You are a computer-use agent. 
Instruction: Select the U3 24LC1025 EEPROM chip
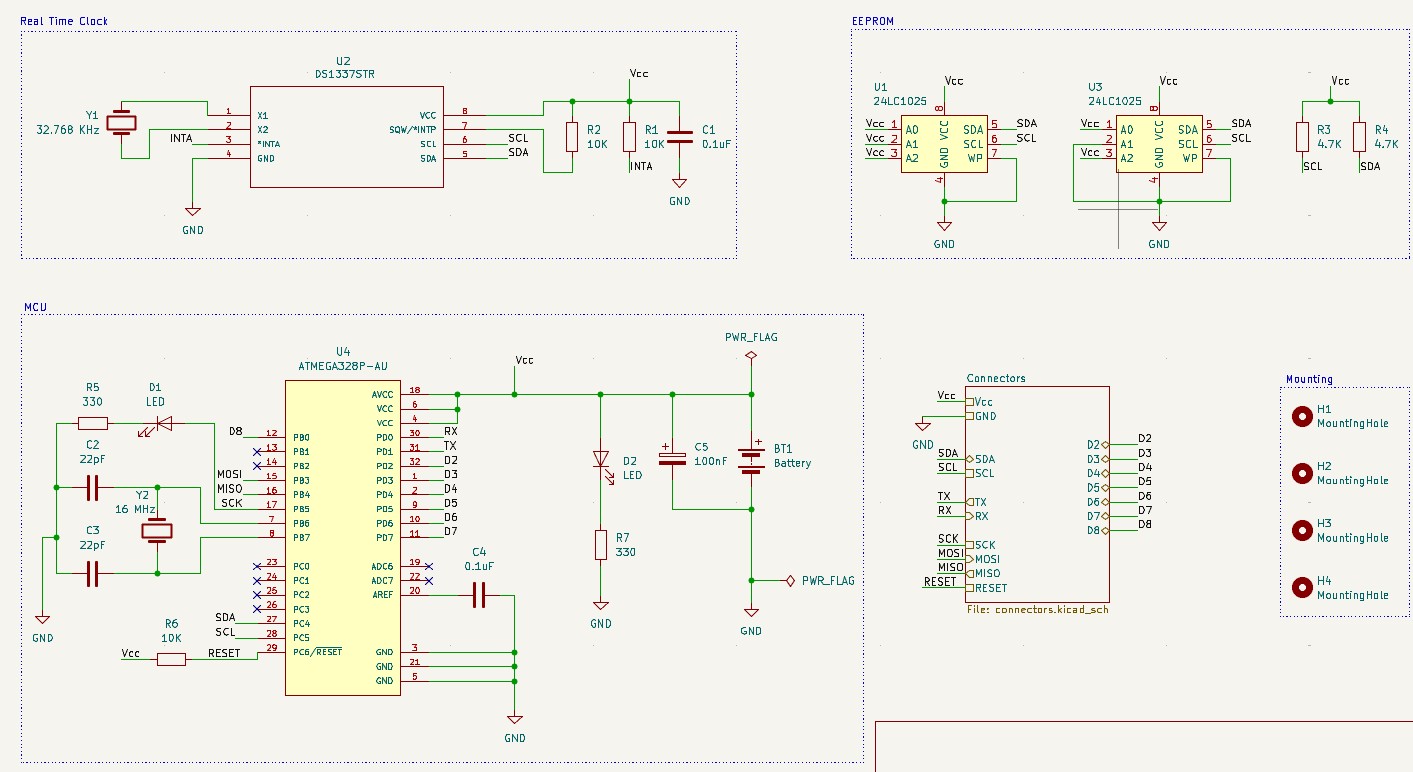(1158, 144)
